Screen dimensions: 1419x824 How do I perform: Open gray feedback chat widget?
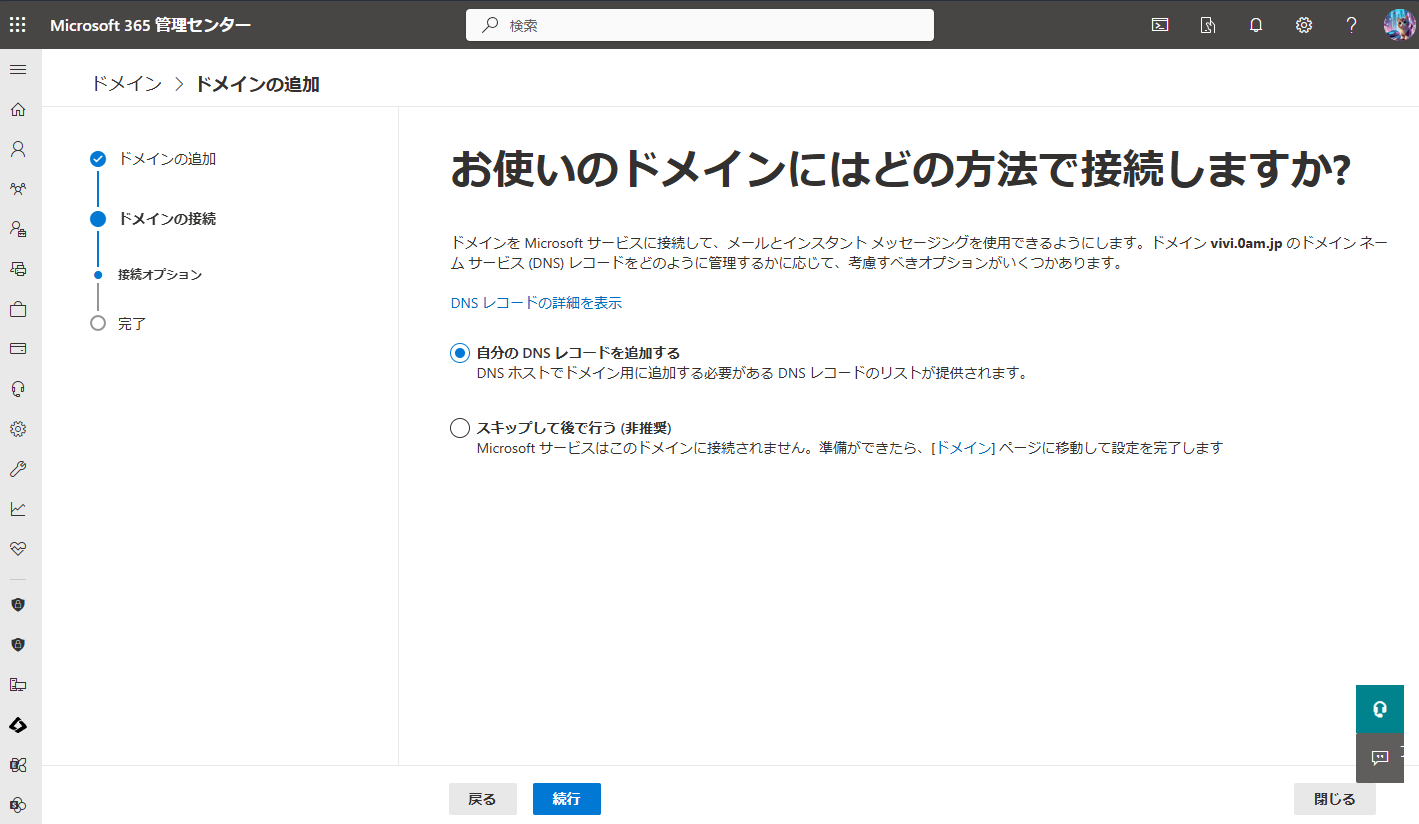[1380, 758]
